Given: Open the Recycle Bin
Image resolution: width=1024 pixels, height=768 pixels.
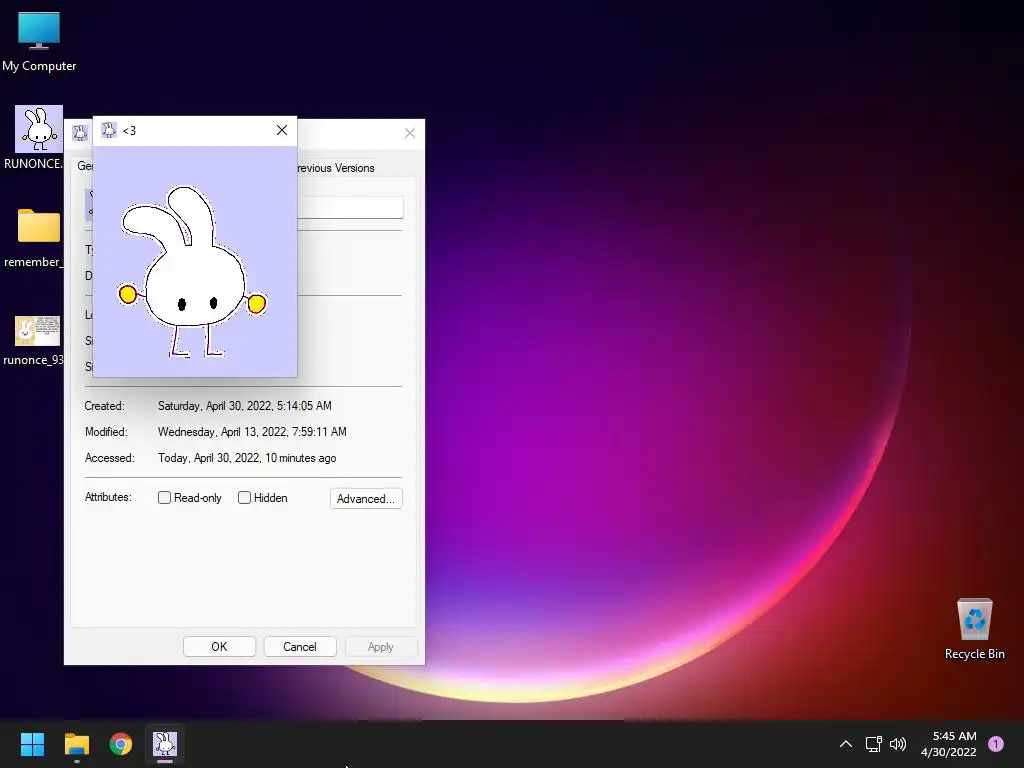Looking at the screenshot, I should (x=974, y=629).
